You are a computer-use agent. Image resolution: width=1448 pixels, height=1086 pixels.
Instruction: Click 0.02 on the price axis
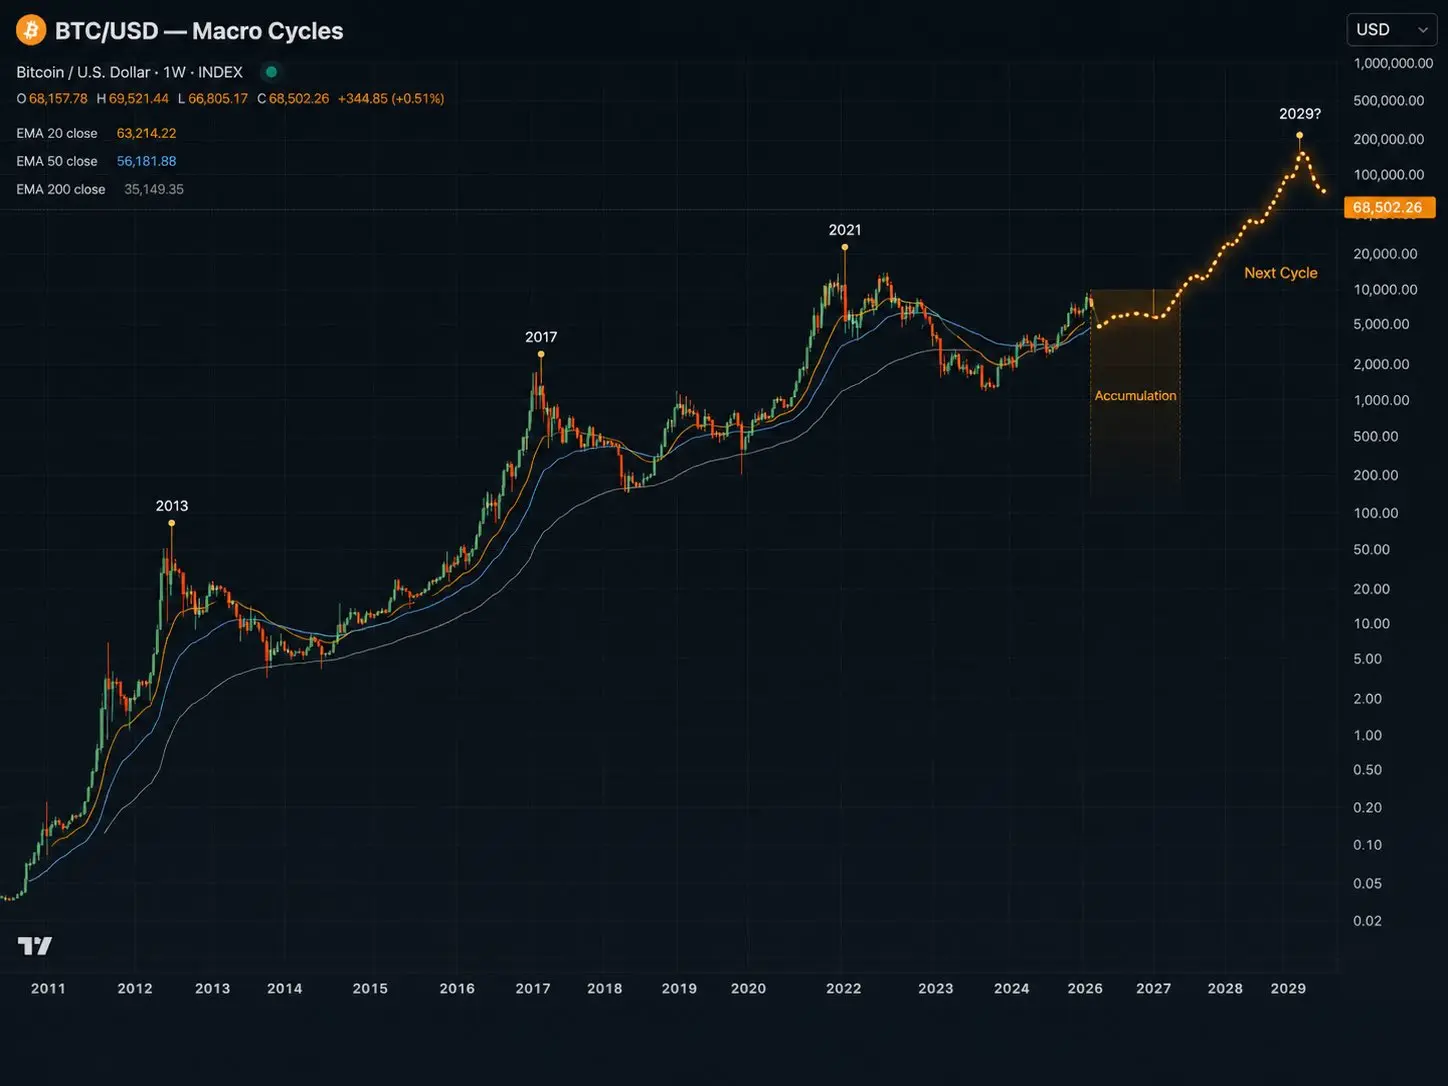pyautogui.click(x=1368, y=922)
